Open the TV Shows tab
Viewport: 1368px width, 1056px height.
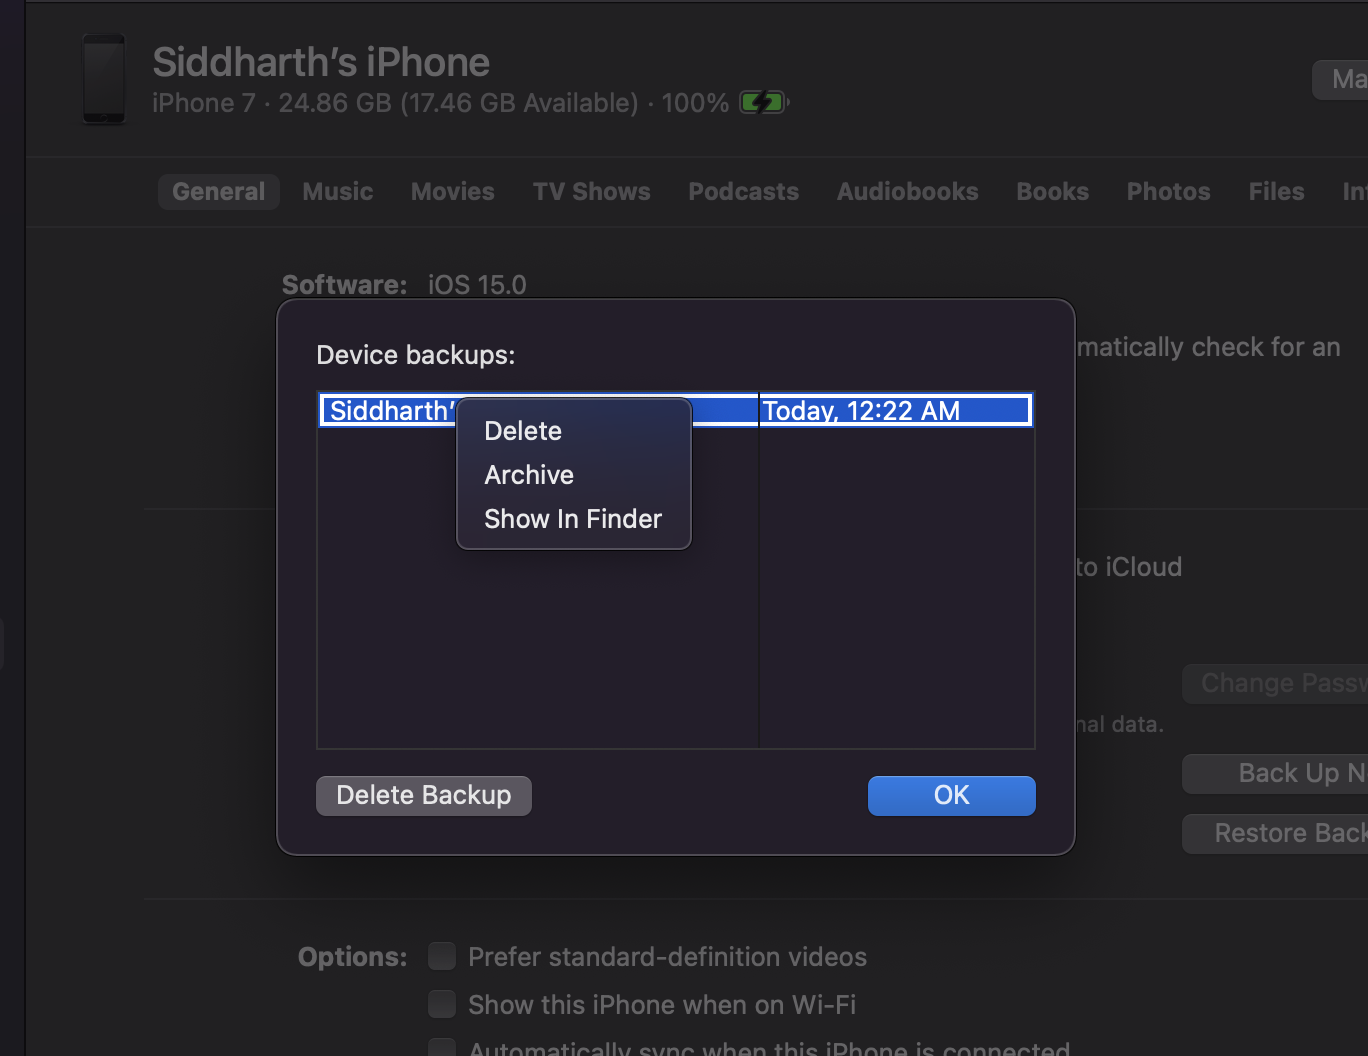click(592, 191)
